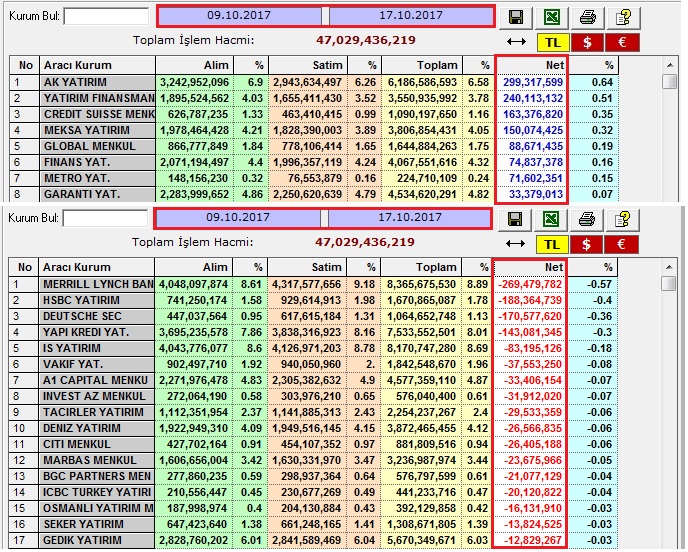Sort upper table by Toplam column
688x552 pixels.
(422, 65)
